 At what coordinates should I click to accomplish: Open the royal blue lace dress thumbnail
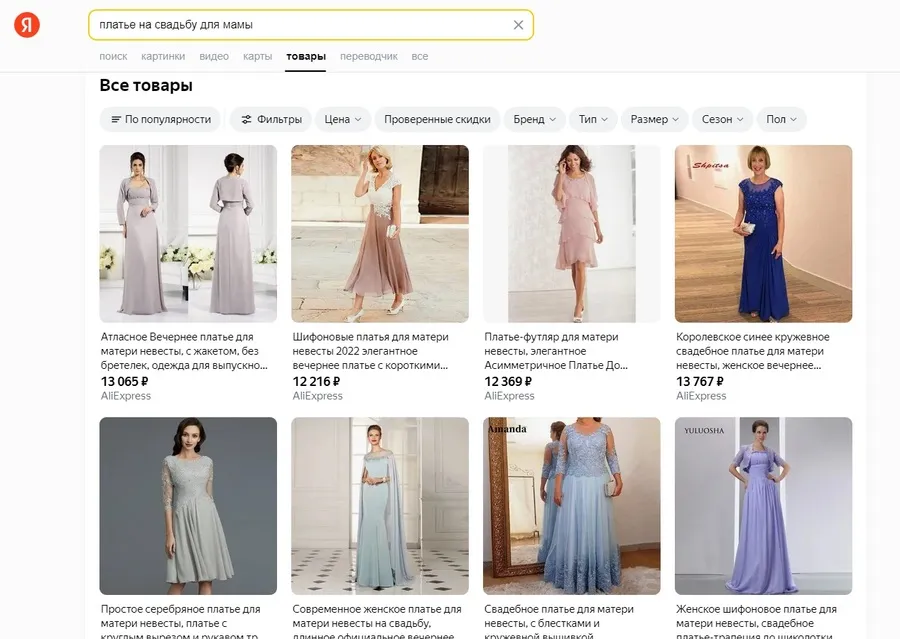763,233
